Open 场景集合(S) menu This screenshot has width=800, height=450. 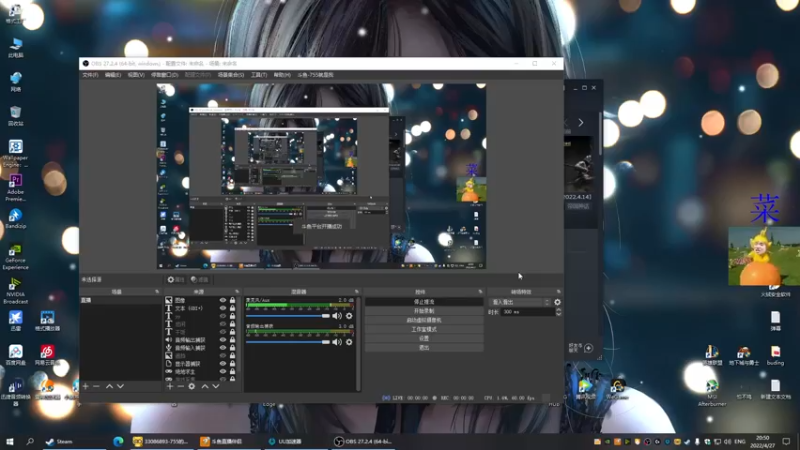[x=231, y=75]
